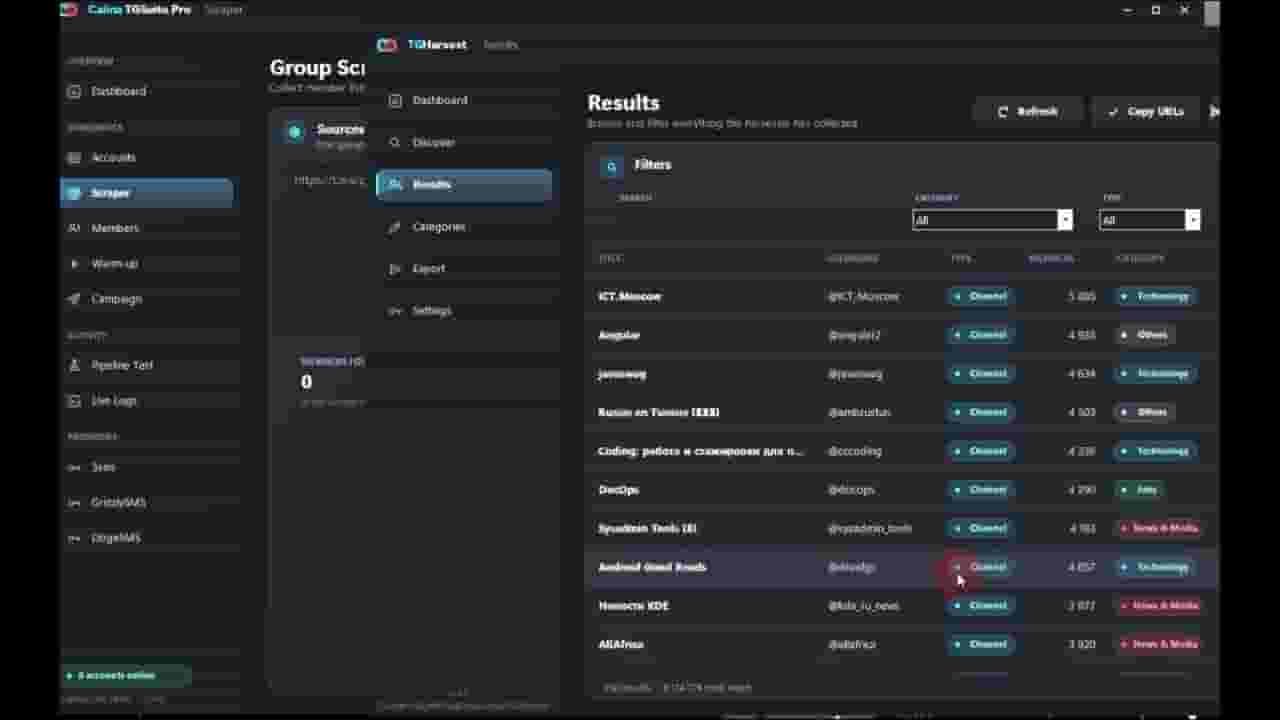The width and height of the screenshot is (1280, 720).
Task: Click the Jobs badge in DevOps row
Action: [x=1140, y=490]
